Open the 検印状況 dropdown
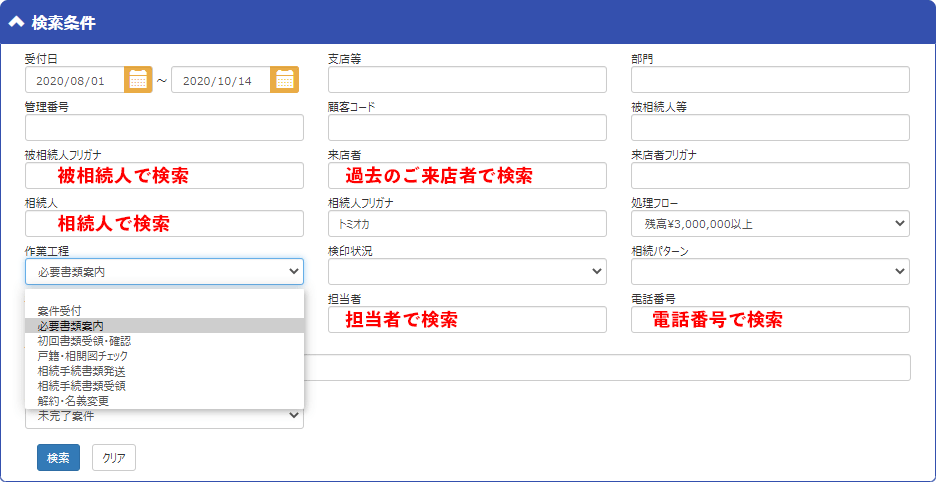The image size is (936, 482). (x=467, y=272)
